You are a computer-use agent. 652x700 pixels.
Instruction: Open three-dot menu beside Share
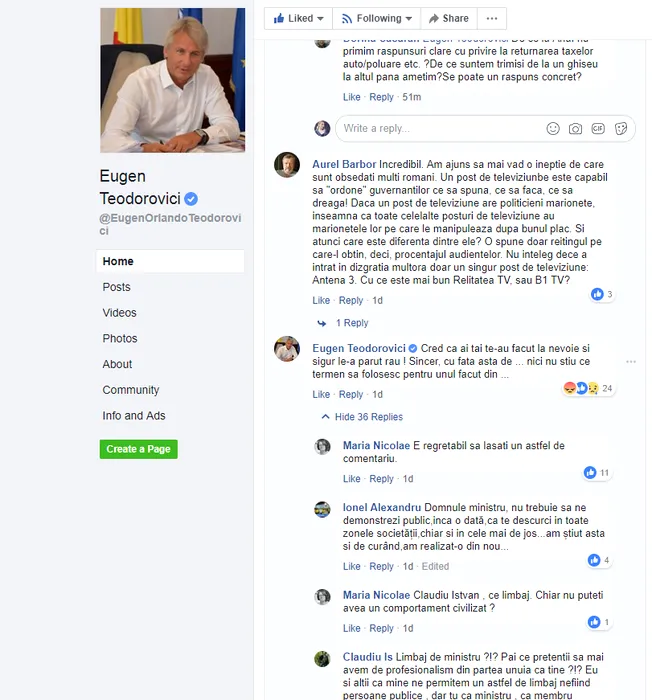(x=492, y=18)
